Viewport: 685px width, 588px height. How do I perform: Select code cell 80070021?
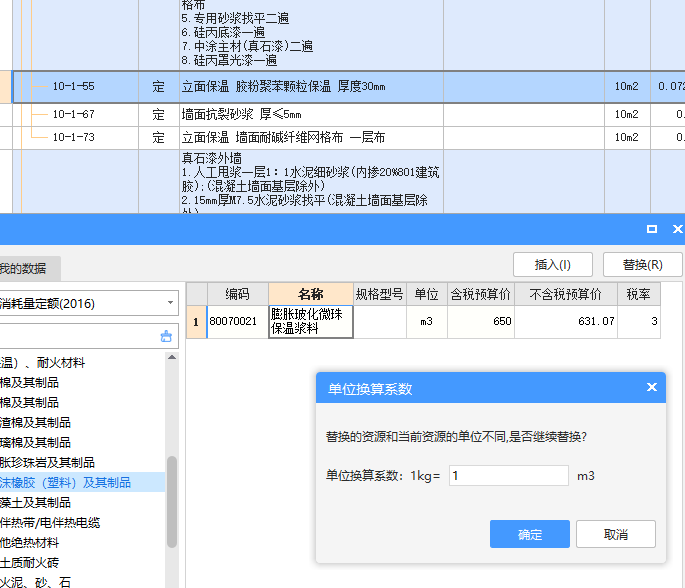[237, 322]
